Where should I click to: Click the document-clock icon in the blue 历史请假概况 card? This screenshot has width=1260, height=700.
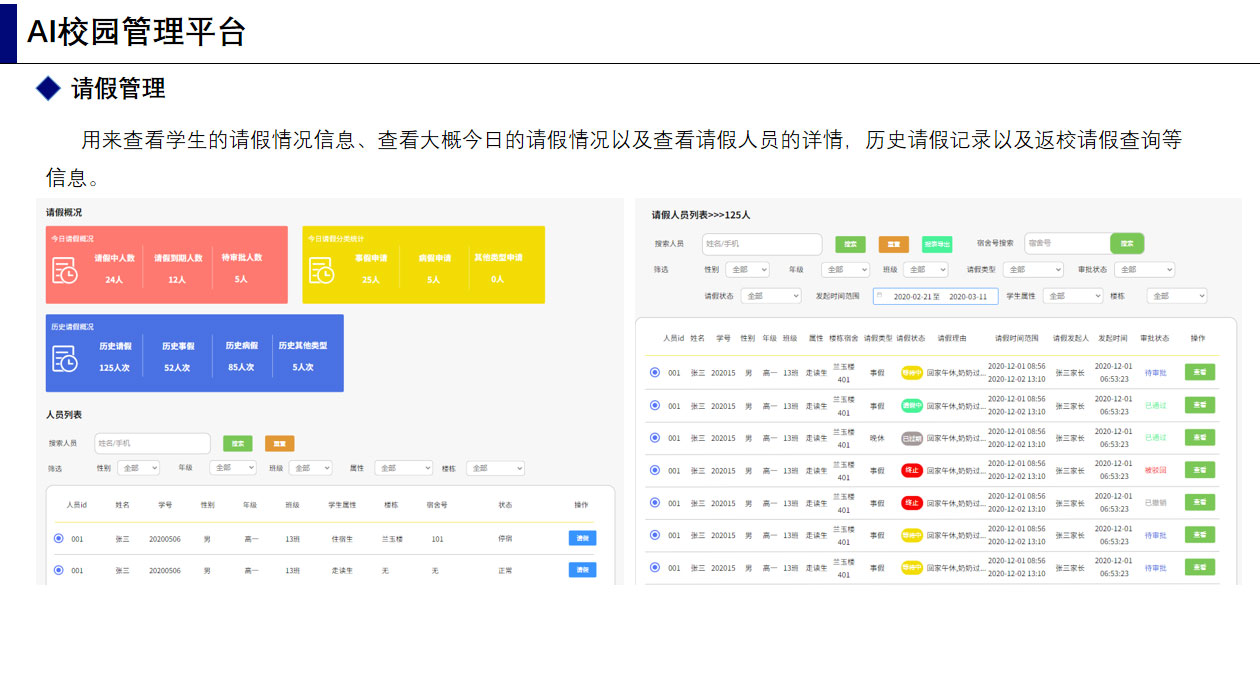tap(65, 358)
